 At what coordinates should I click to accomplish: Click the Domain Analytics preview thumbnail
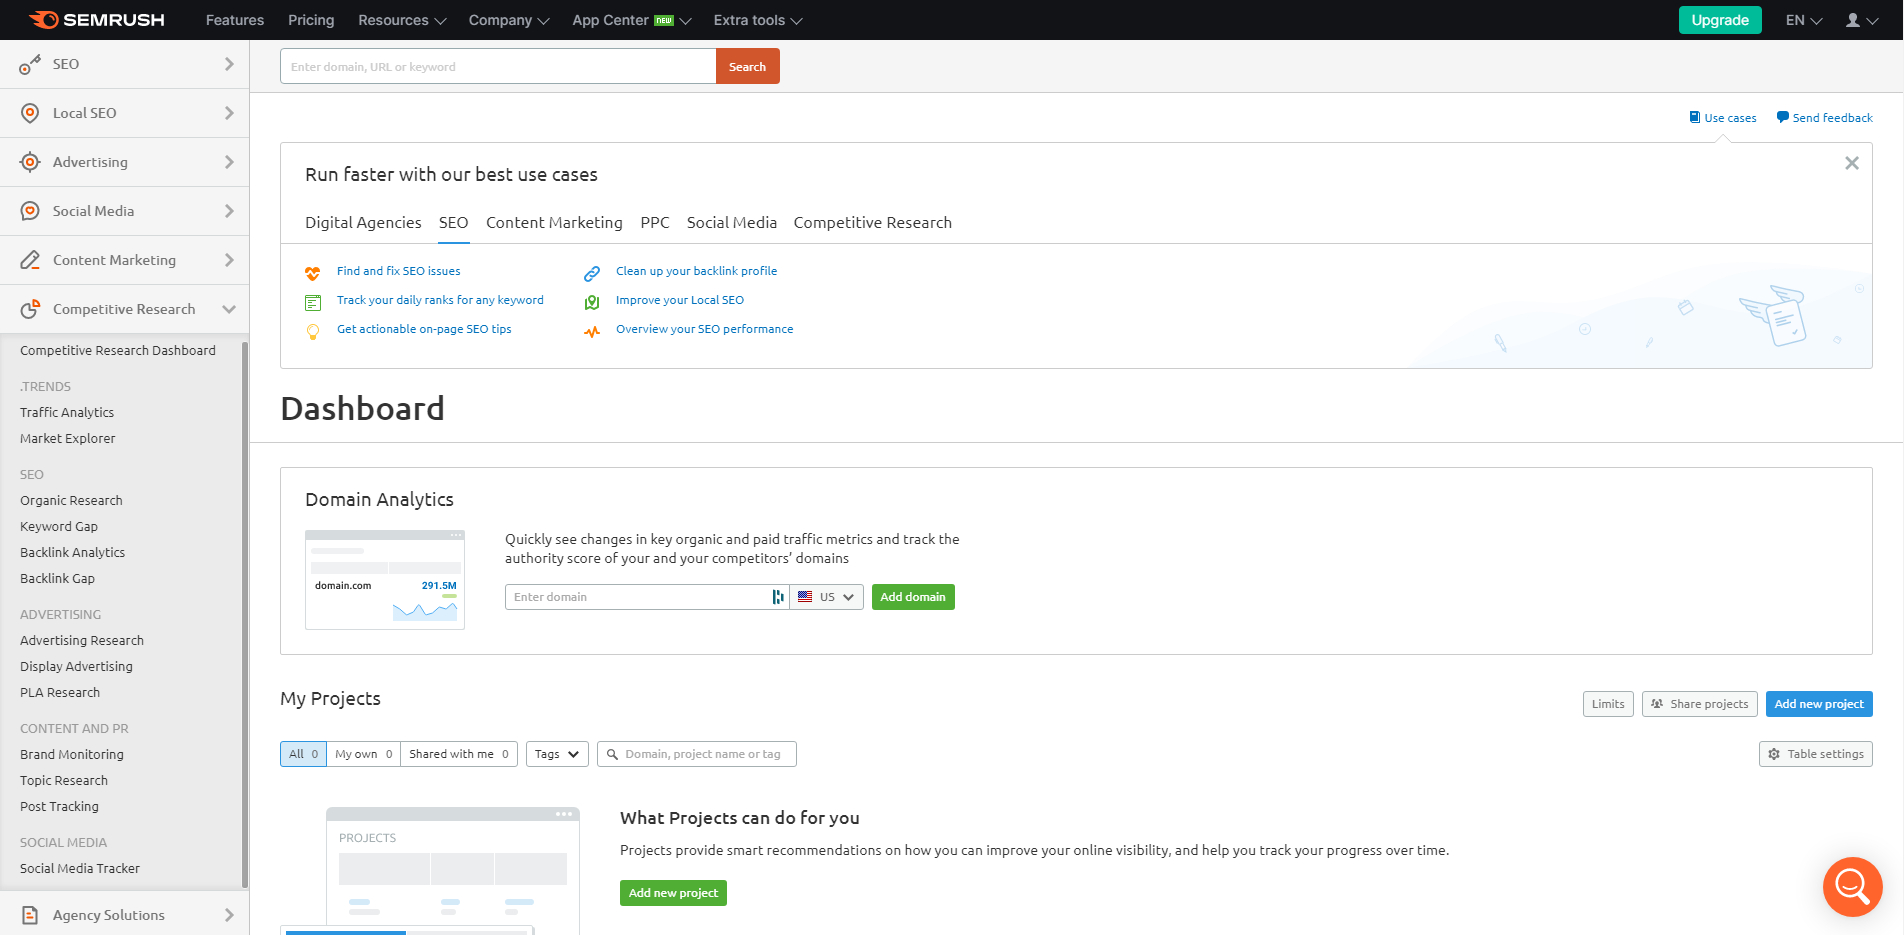[x=385, y=580]
